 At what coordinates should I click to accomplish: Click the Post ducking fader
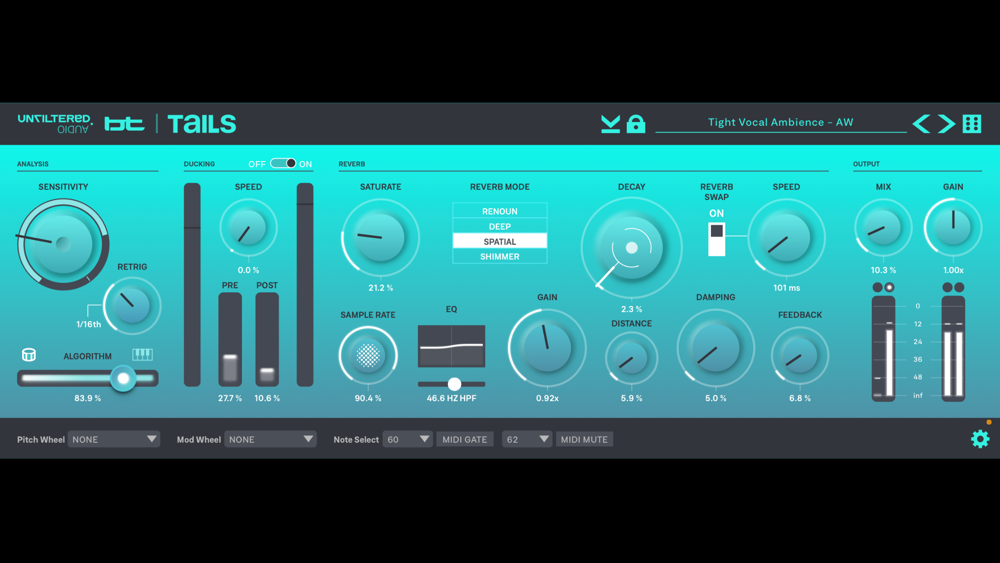click(267, 339)
